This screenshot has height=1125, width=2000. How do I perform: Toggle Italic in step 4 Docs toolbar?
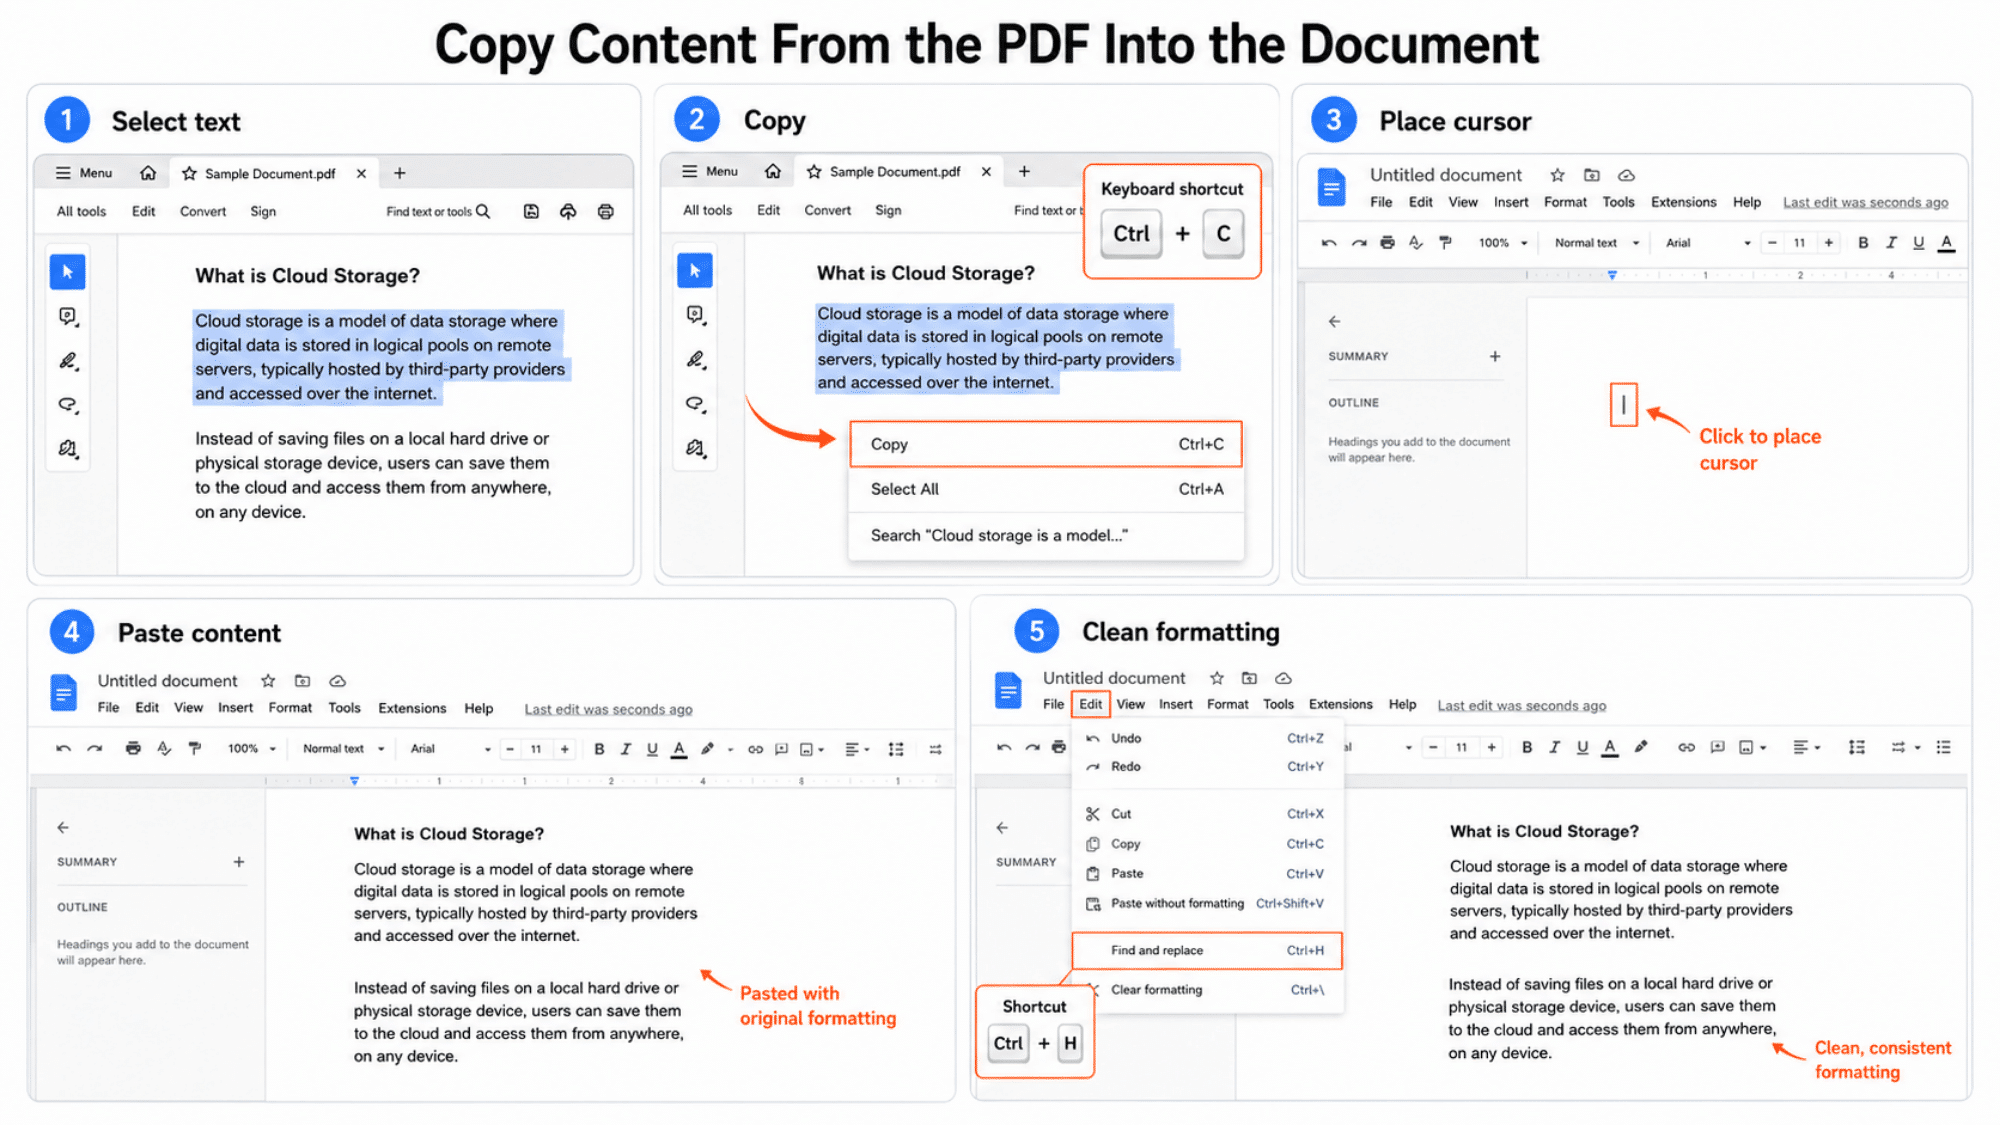tap(626, 749)
